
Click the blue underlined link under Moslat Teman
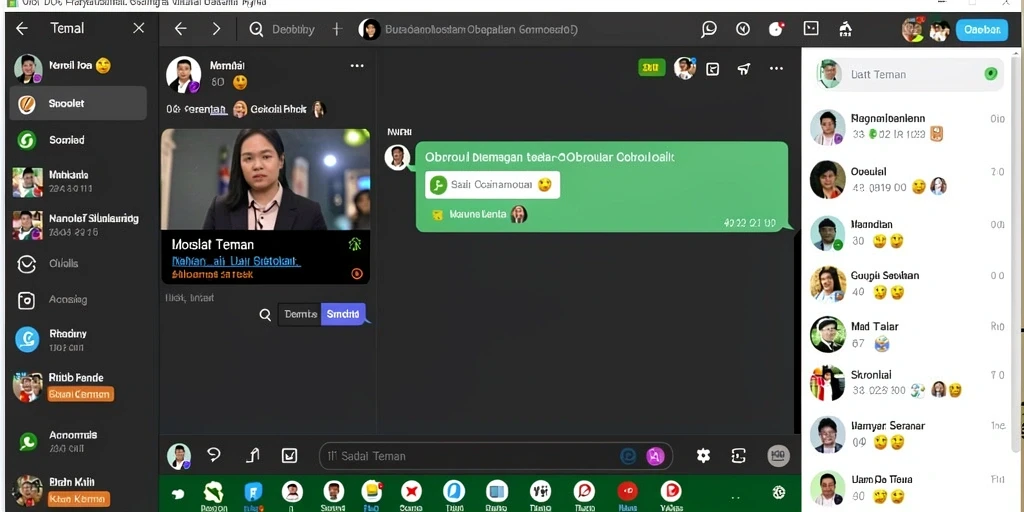point(236,261)
